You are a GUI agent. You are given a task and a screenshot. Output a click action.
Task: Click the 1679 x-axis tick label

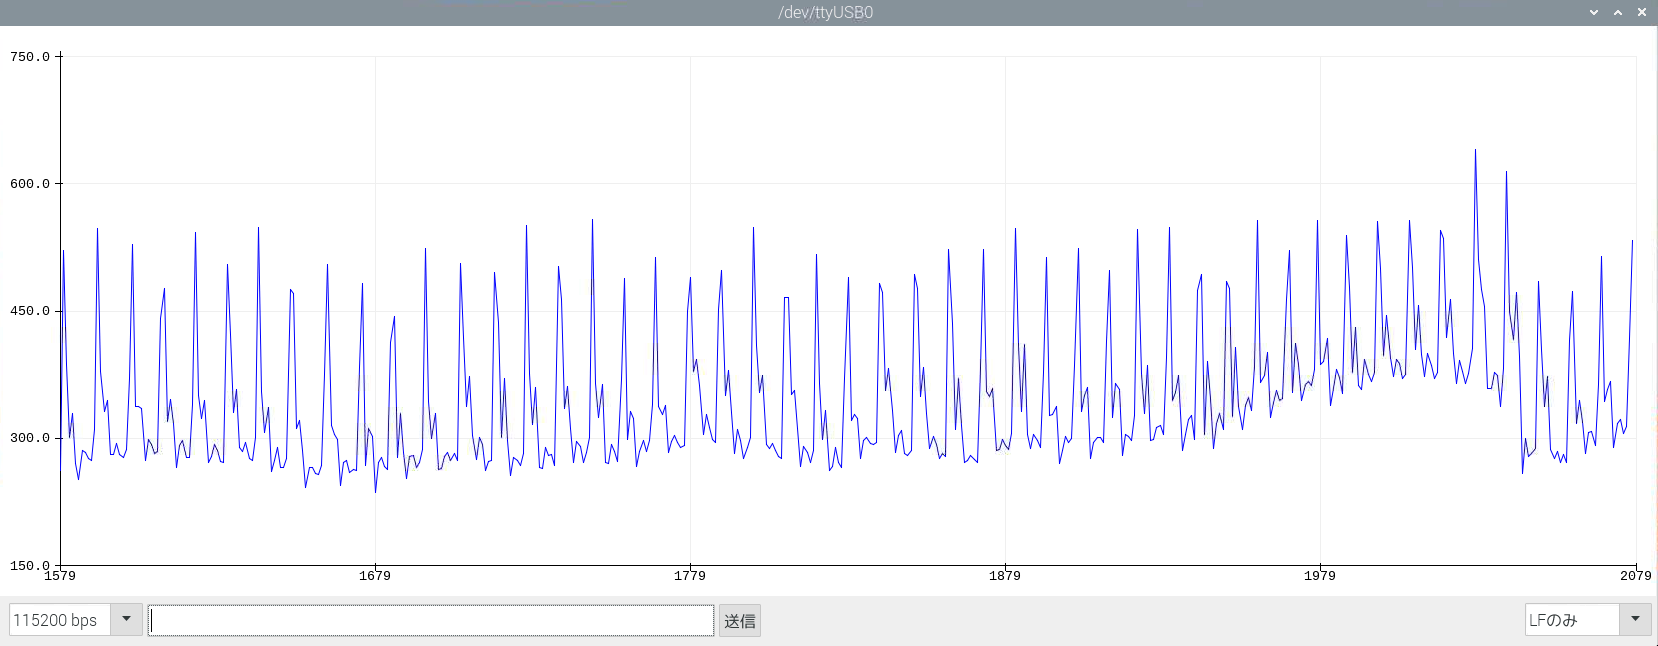(x=375, y=576)
